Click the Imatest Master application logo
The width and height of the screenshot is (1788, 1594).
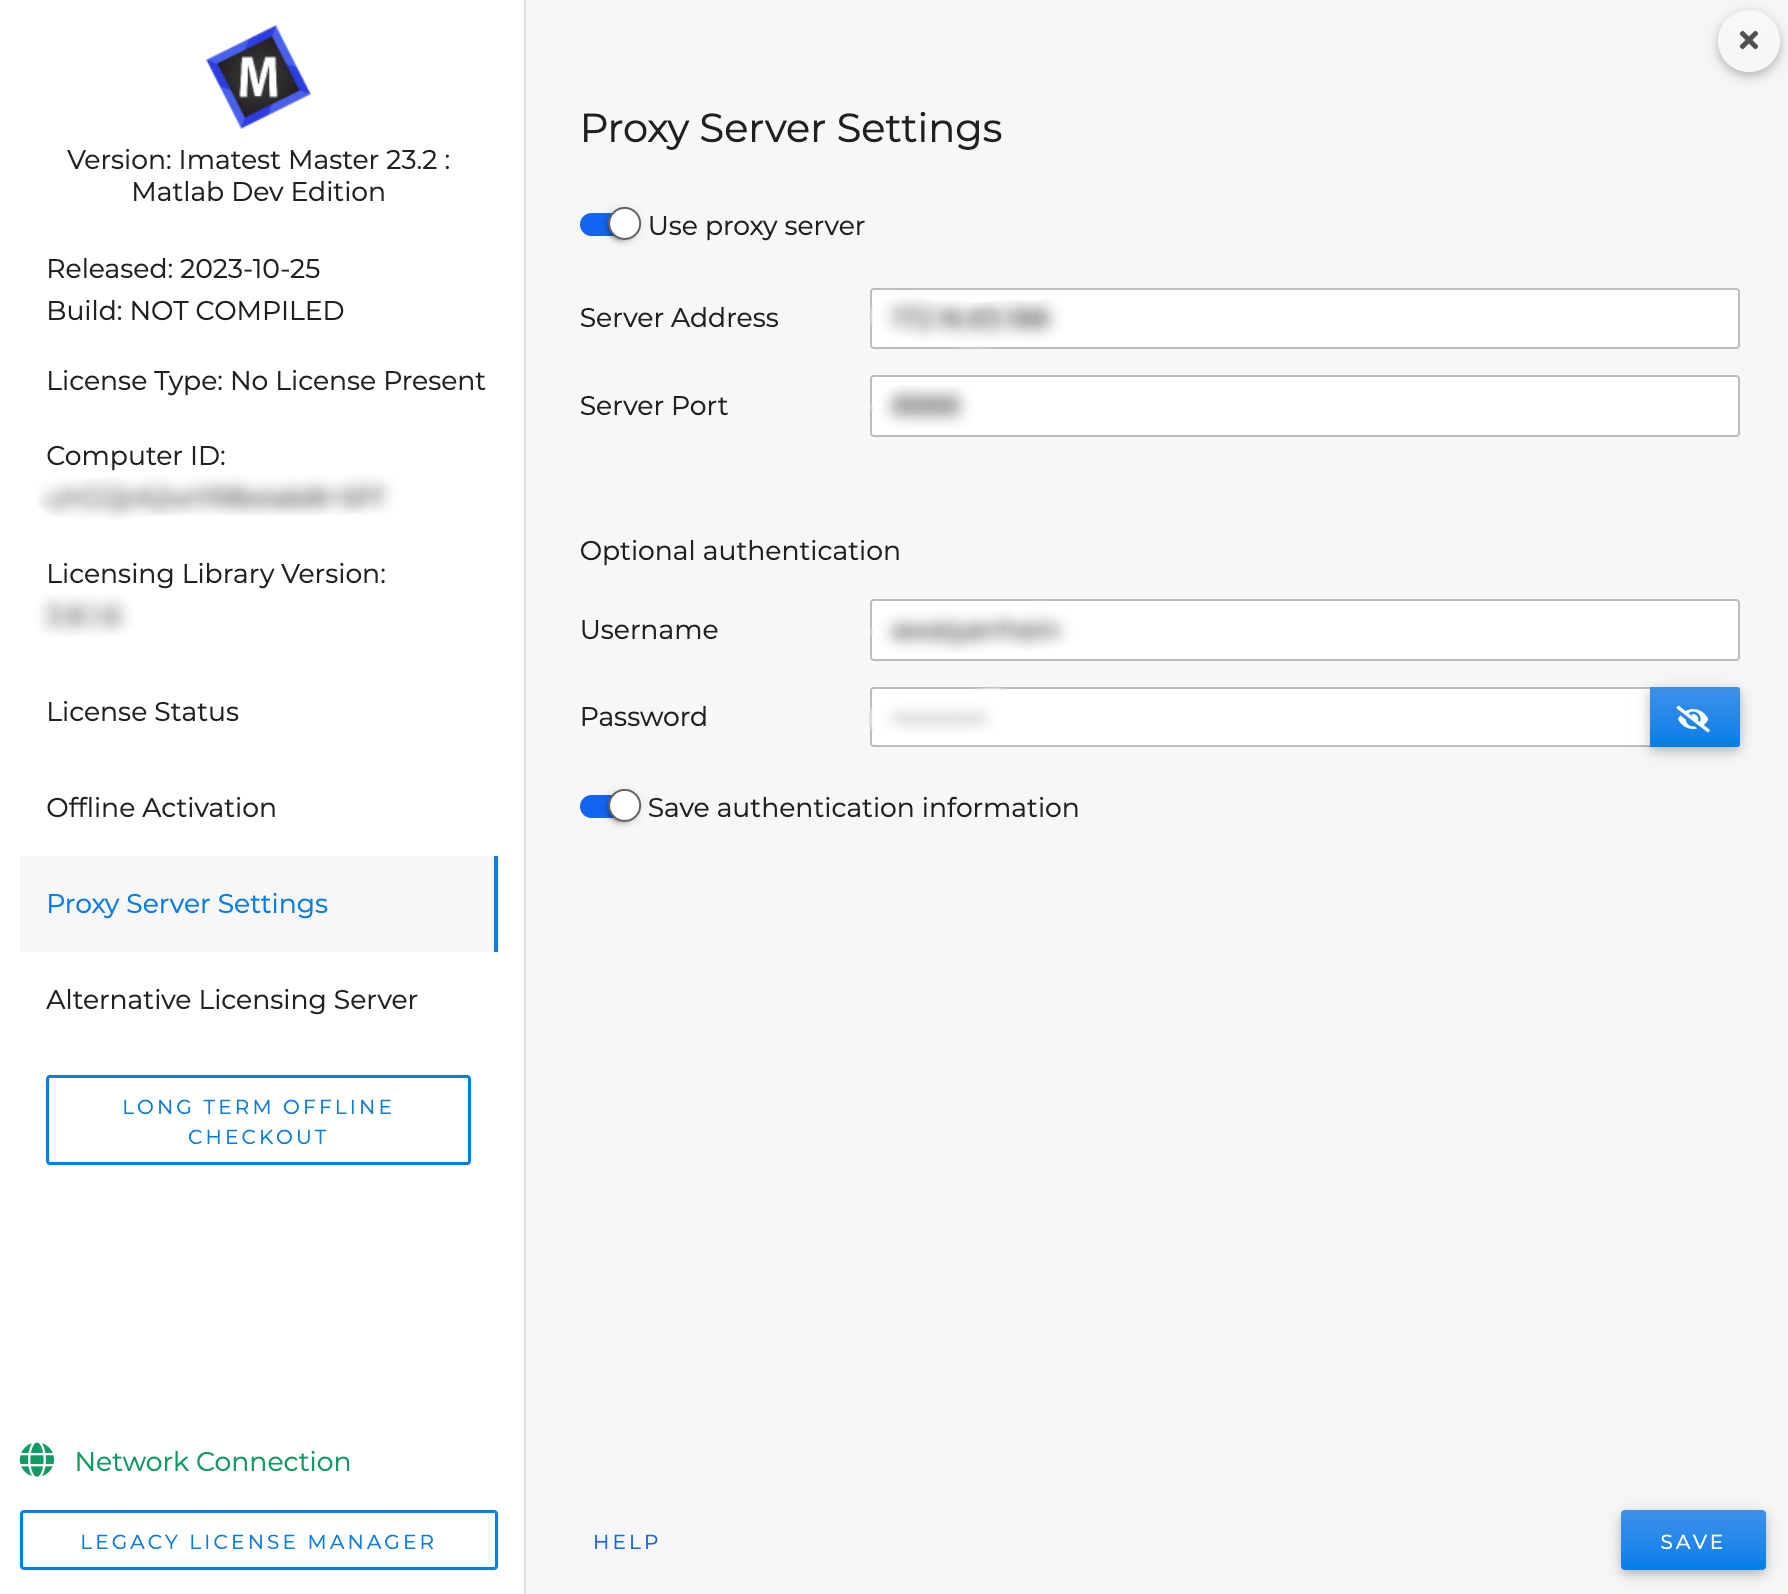pos(257,80)
